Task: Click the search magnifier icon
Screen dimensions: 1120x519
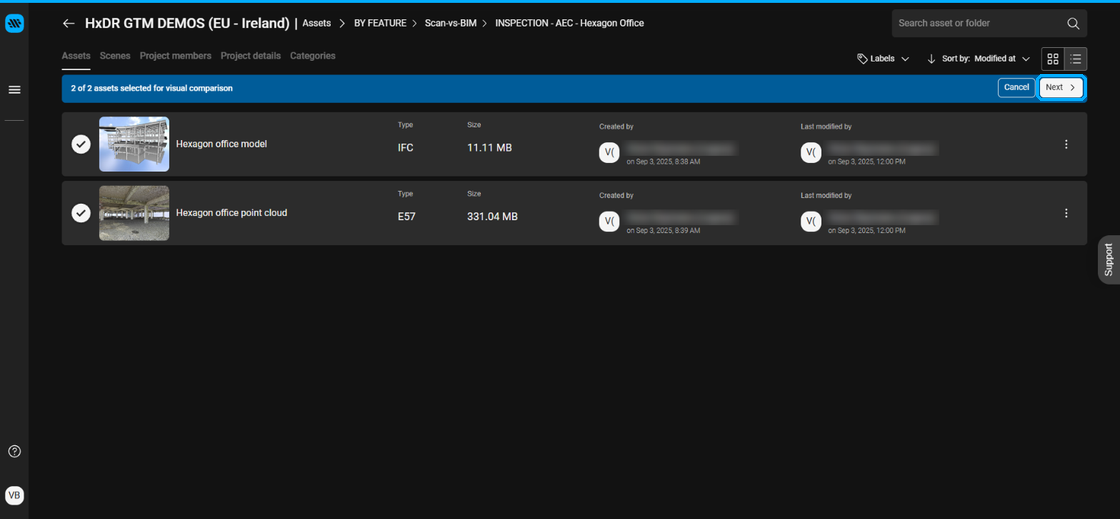Action: click(1073, 24)
